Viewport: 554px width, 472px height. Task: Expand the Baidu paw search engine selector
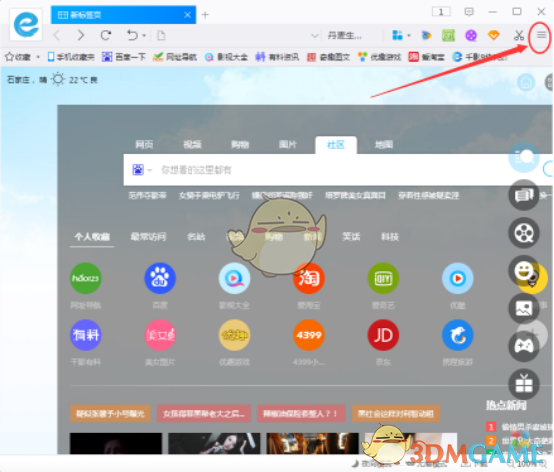coord(142,170)
